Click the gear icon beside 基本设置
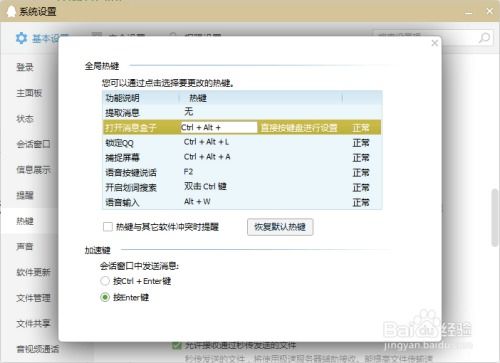Image resolution: width=500 pixels, height=363 pixels. [21, 38]
